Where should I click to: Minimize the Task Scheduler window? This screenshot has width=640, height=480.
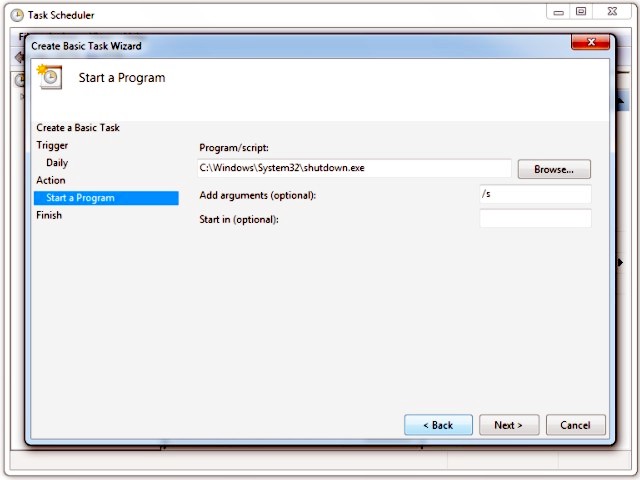558,12
